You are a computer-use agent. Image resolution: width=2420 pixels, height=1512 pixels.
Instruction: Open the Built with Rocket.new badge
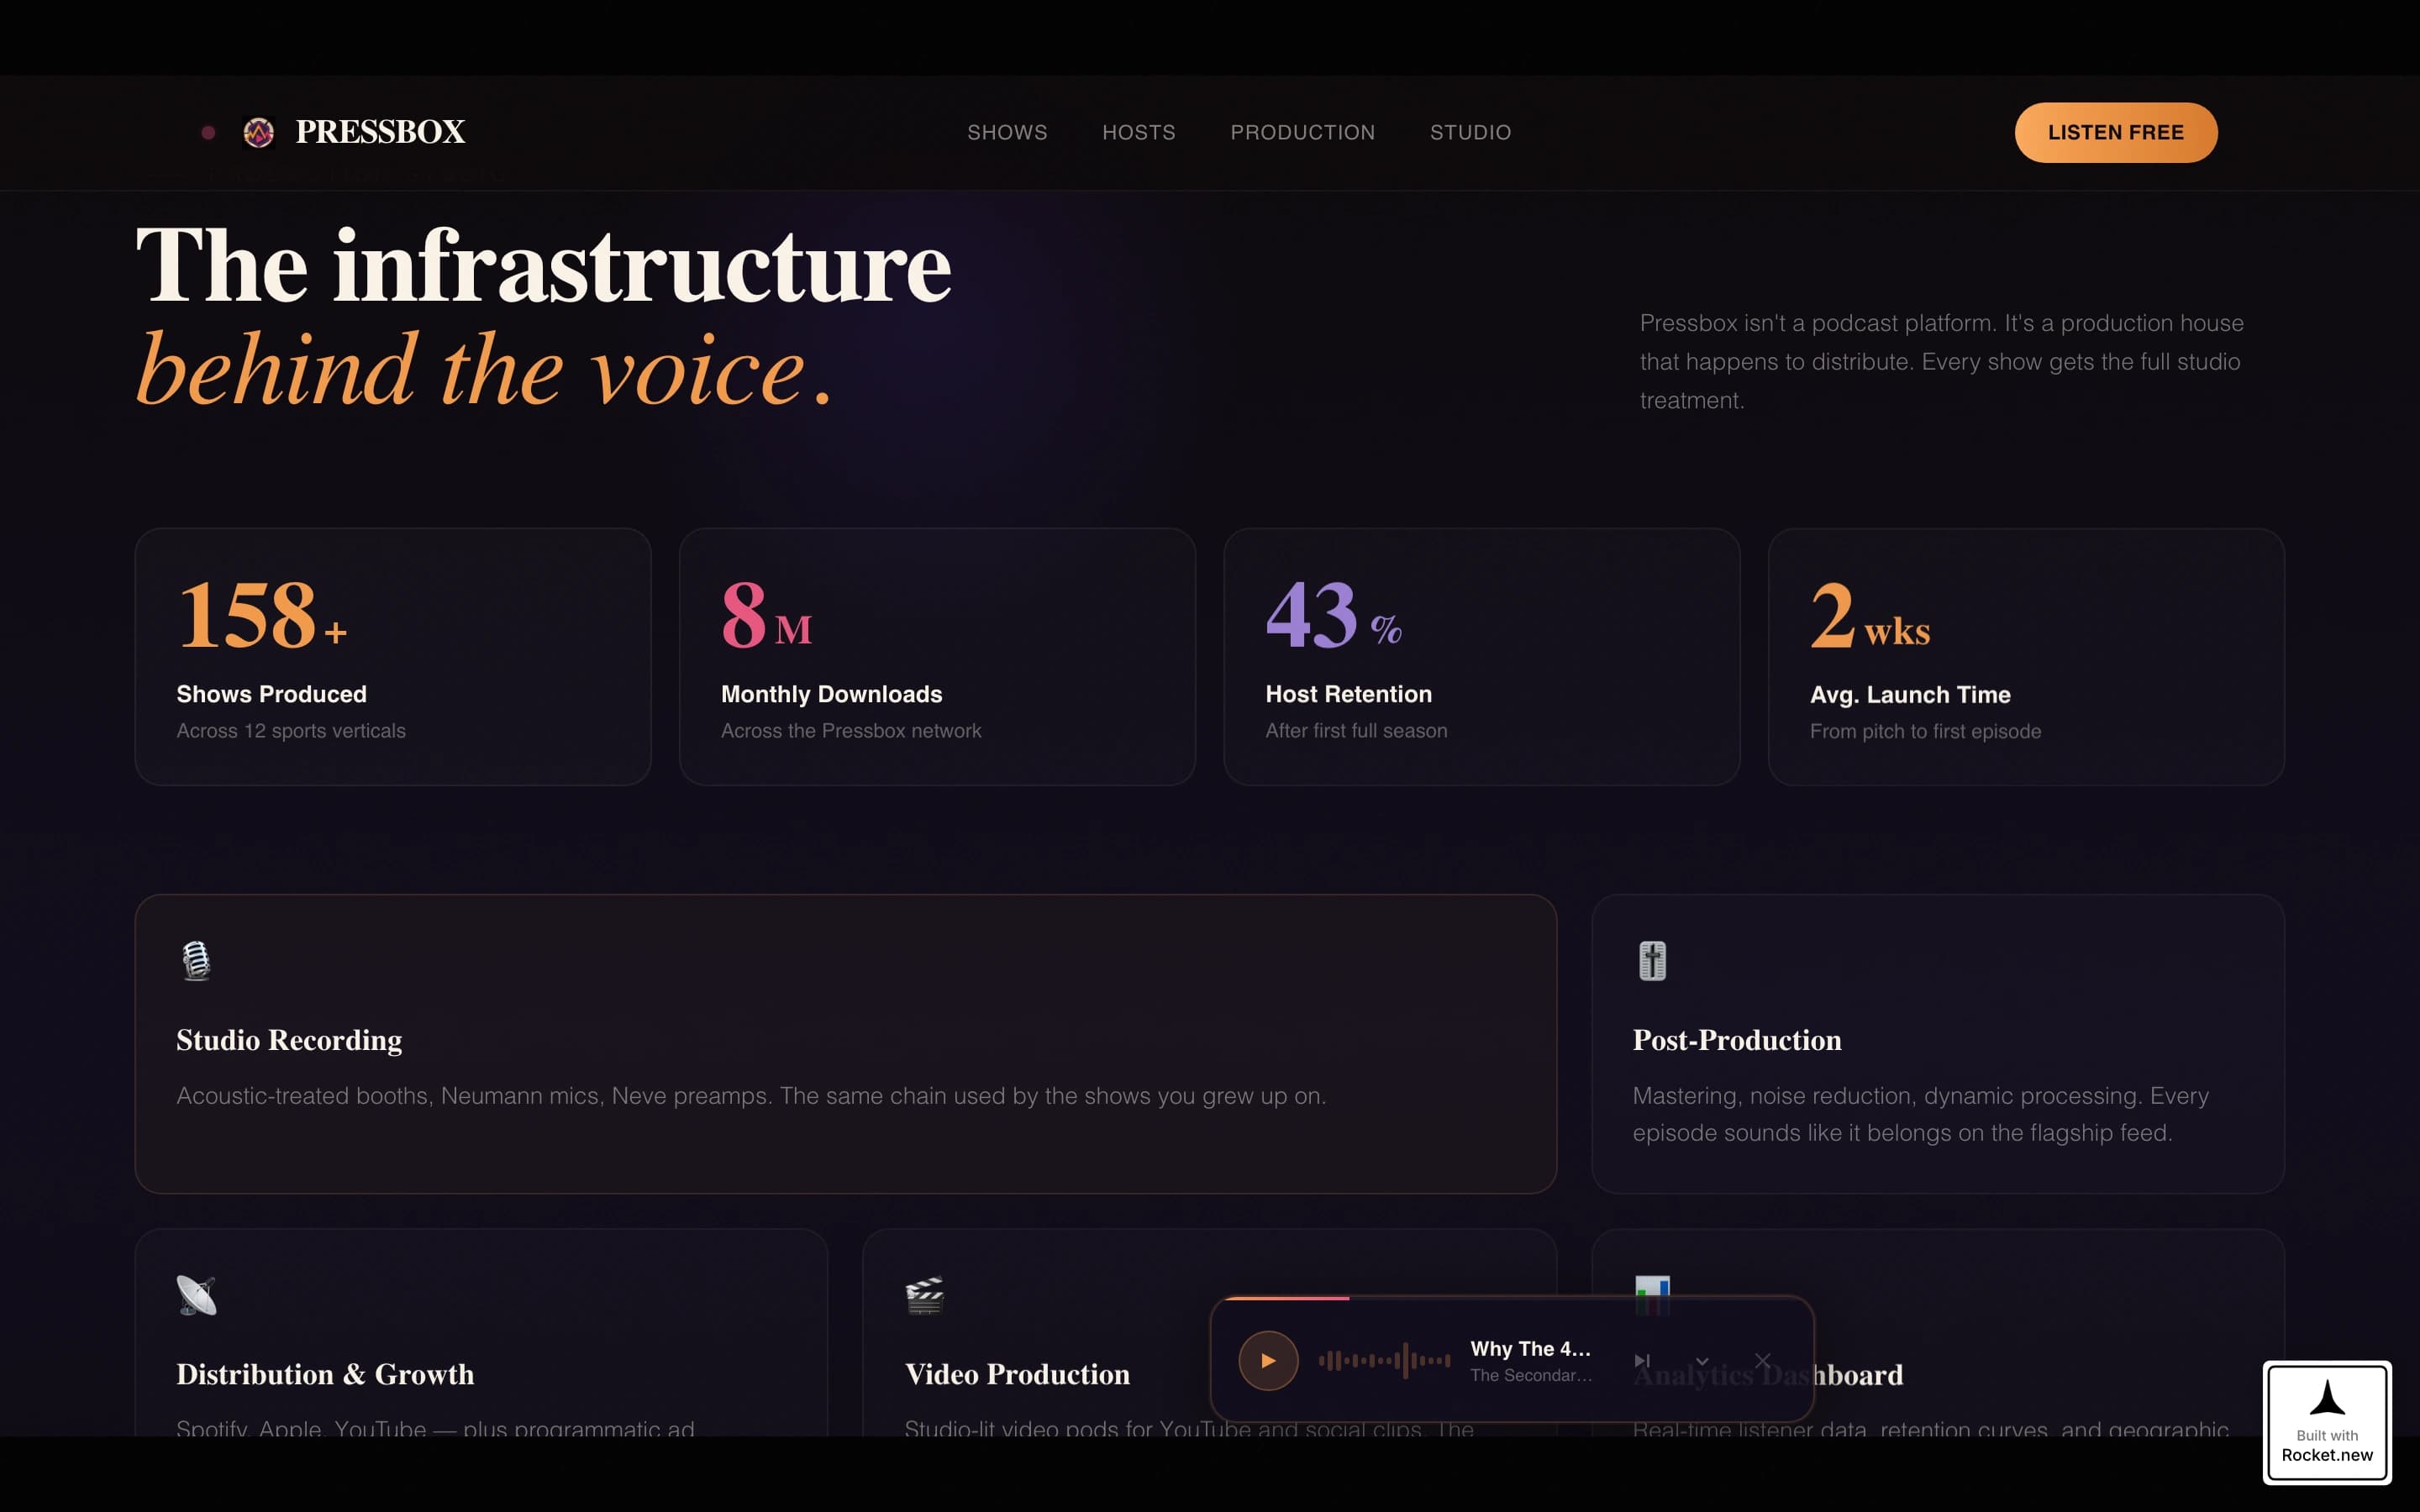point(2327,1422)
